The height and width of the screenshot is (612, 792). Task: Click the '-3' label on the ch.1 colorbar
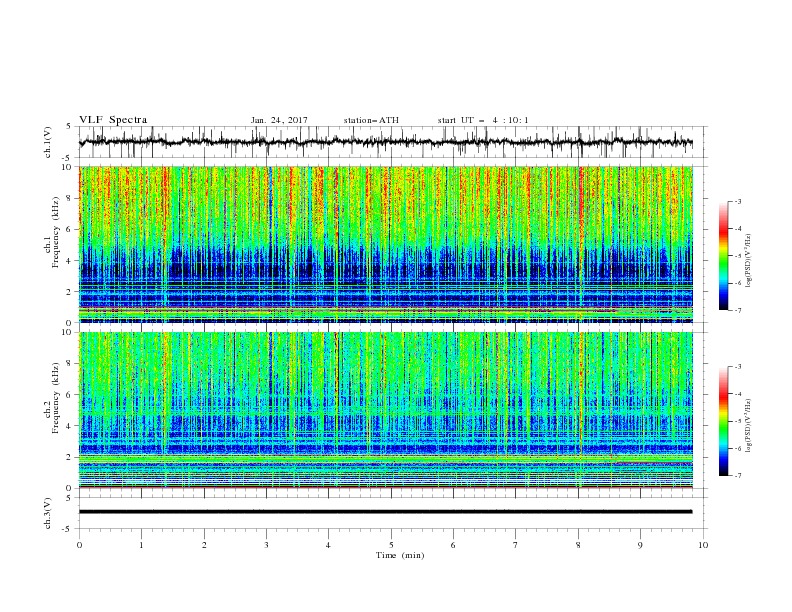[x=737, y=201]
